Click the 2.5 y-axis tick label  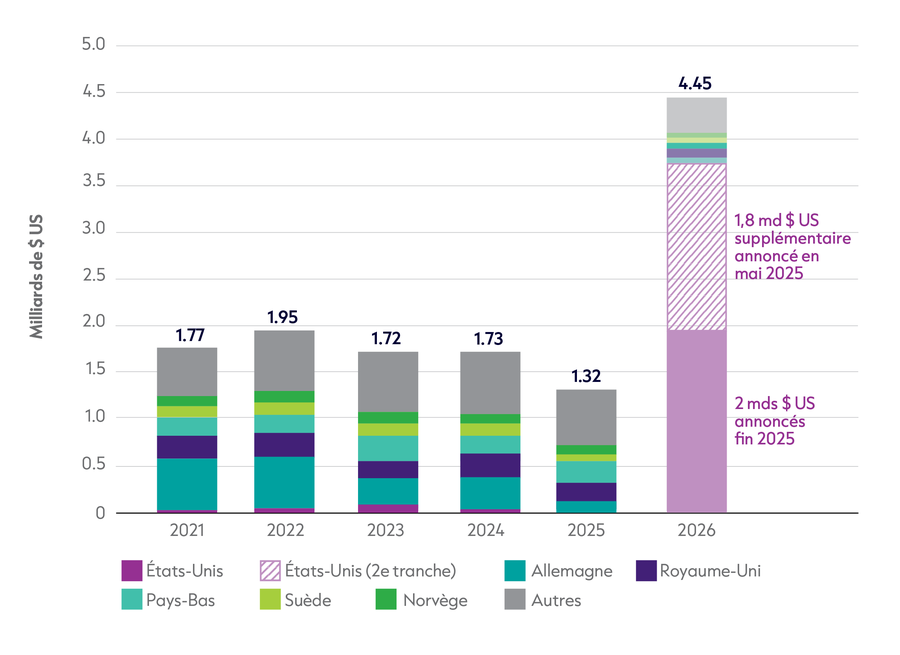[x=94, y=276]
